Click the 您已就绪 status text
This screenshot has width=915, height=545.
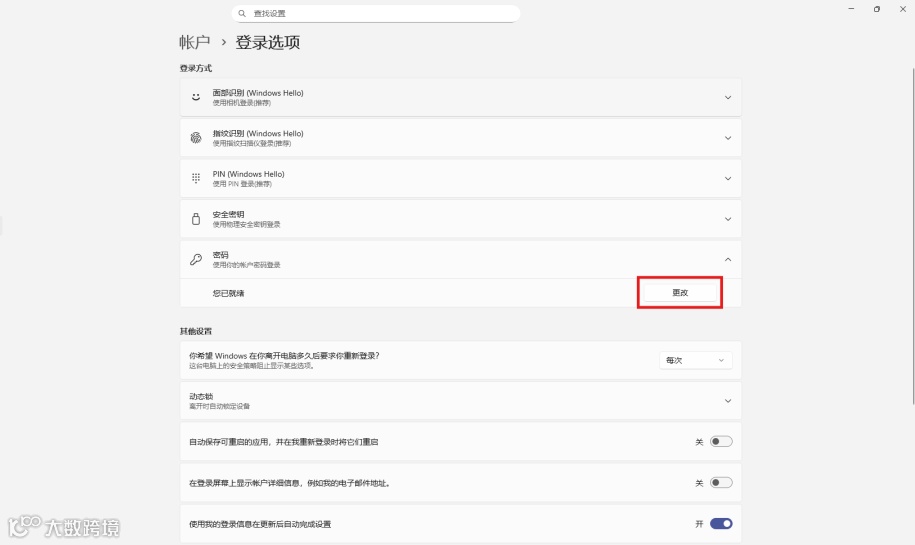click(x=228, y=293)
